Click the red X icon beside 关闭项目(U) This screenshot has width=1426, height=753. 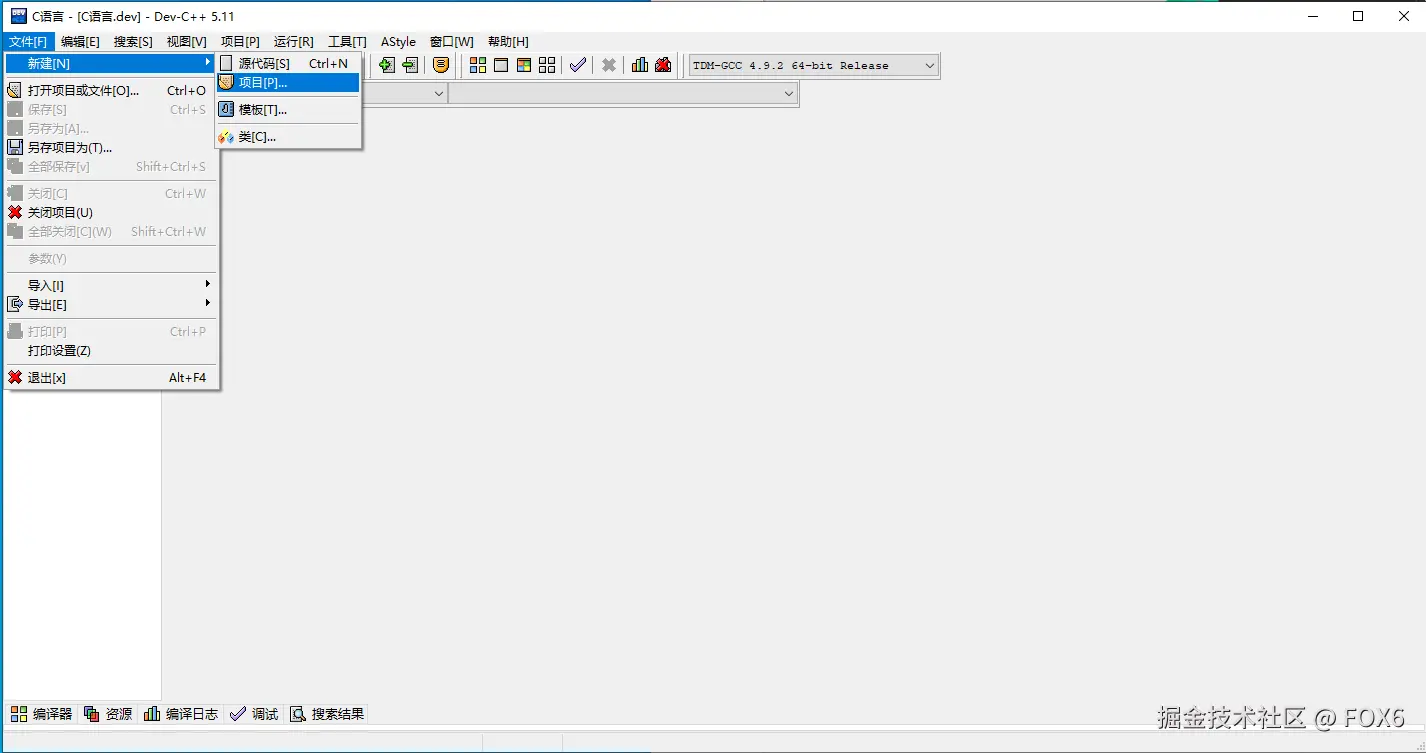point(15,212)
